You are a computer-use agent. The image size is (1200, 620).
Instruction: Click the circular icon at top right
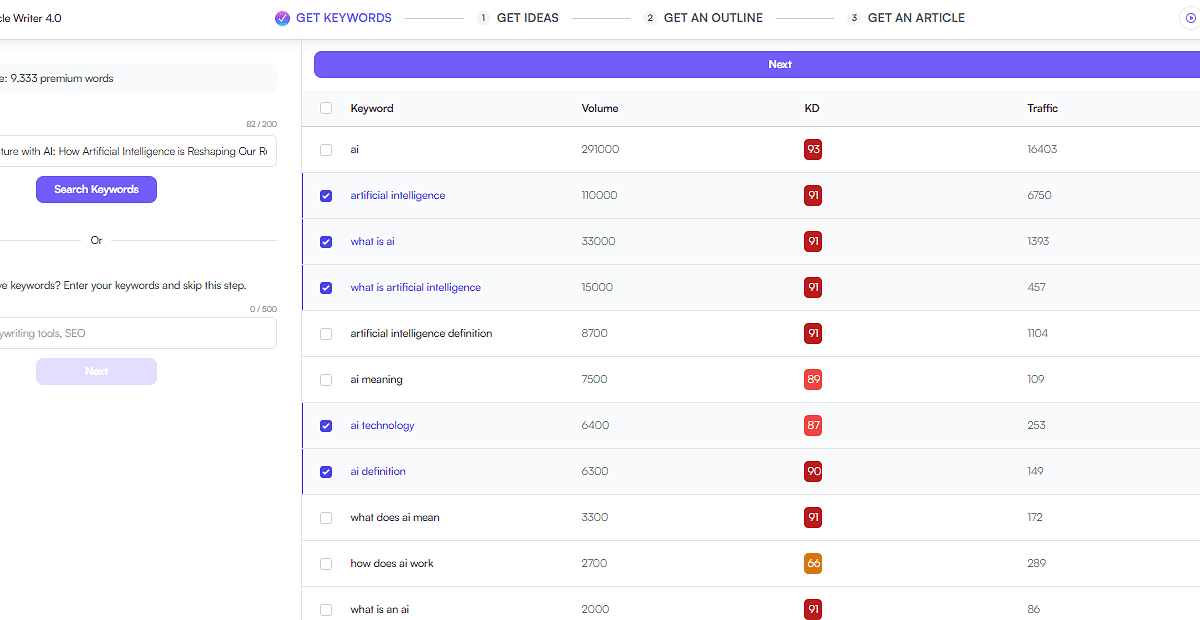pos(1190,18)
